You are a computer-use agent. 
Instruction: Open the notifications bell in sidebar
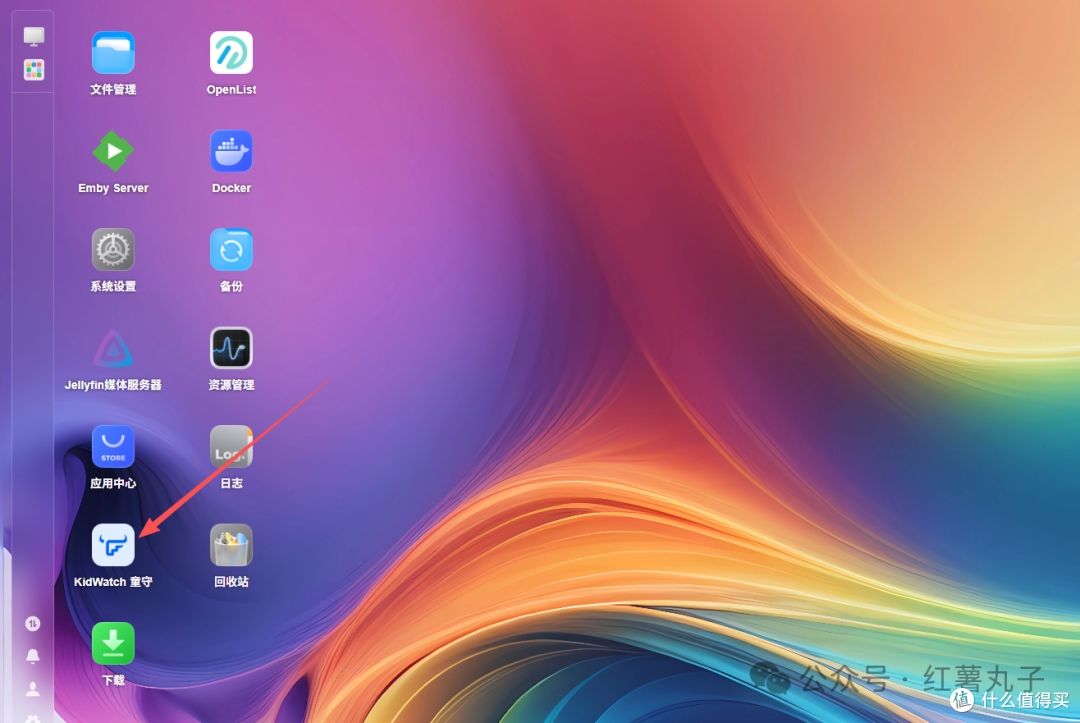pyautogui.click(x=32, y=656)
